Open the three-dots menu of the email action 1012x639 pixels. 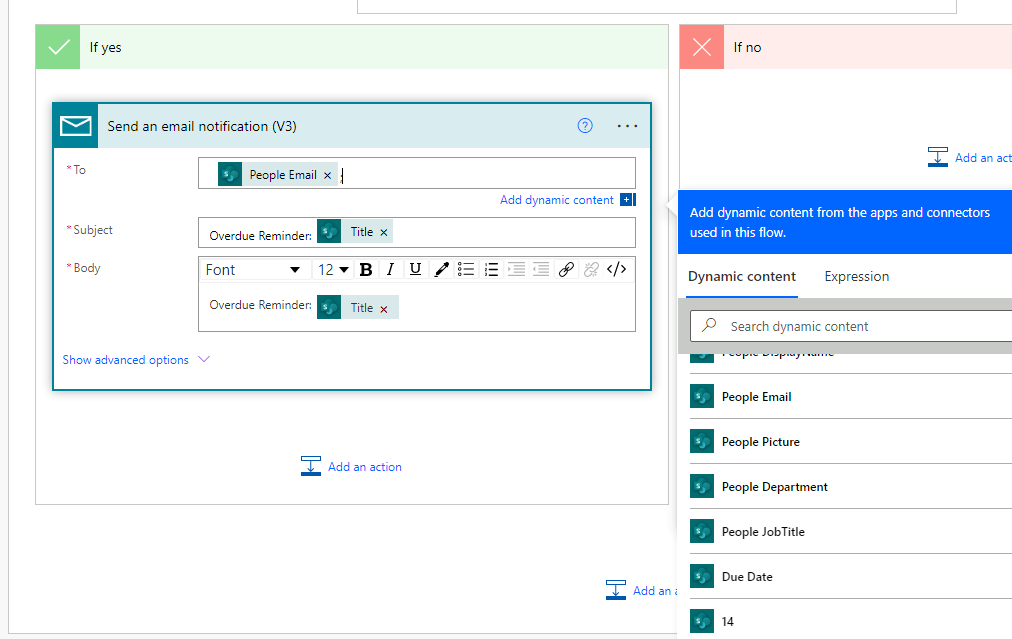click(x=627, y=127)
